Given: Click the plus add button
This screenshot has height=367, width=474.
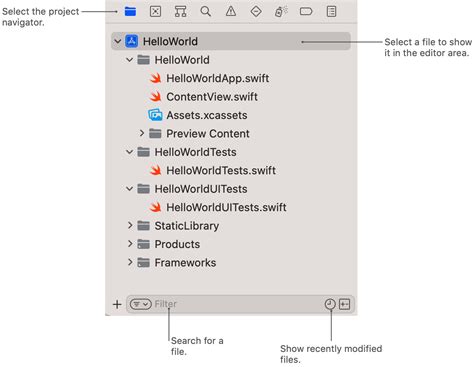Looking at the screenshot, I should pos(117,304).
